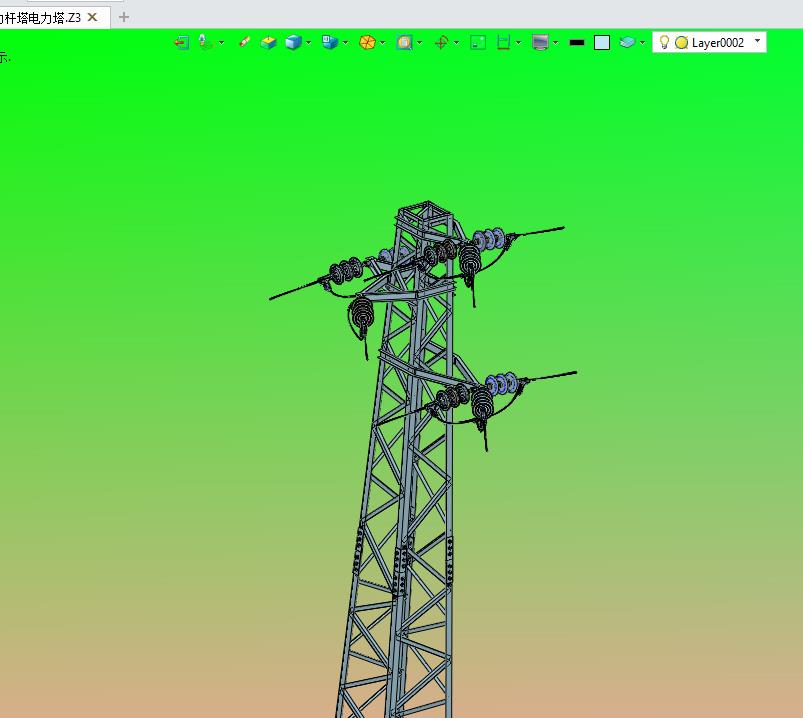Expand dropdown beside the blue cube
This screenshot has width=803, height=718.
308,43
